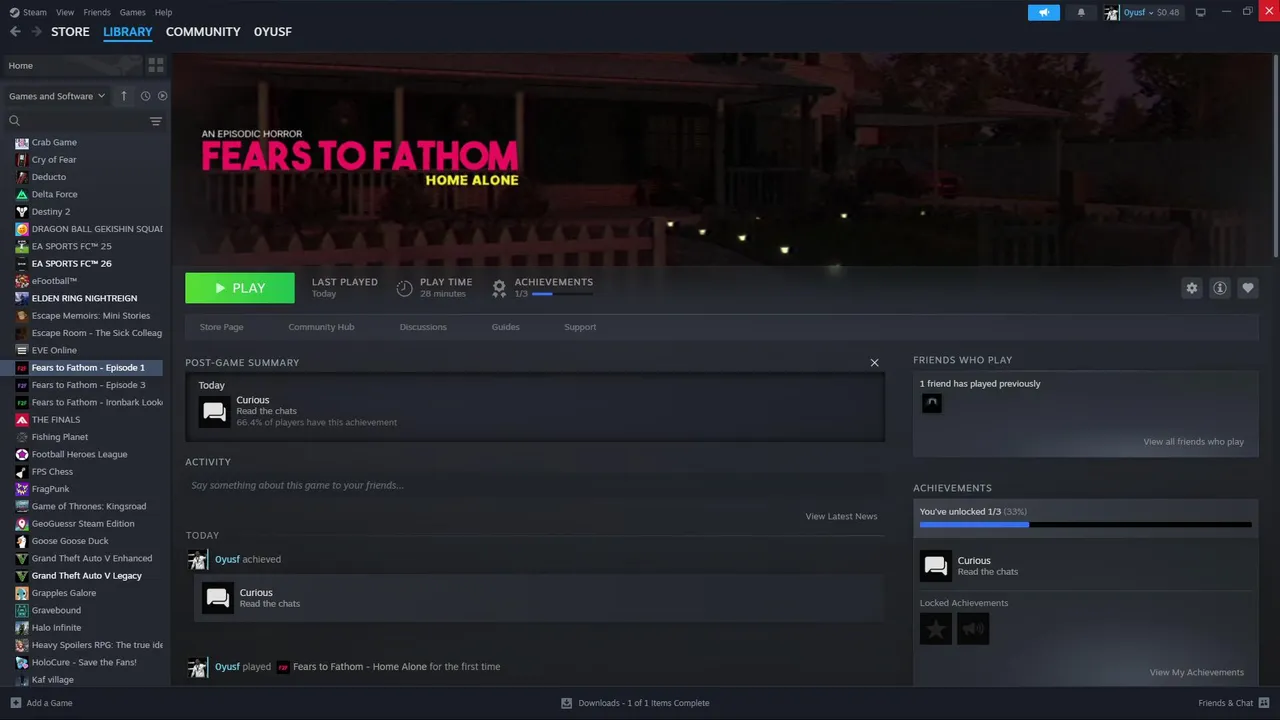Select ELDEN RING NIGHTREIGN in library

coord(85,298)
